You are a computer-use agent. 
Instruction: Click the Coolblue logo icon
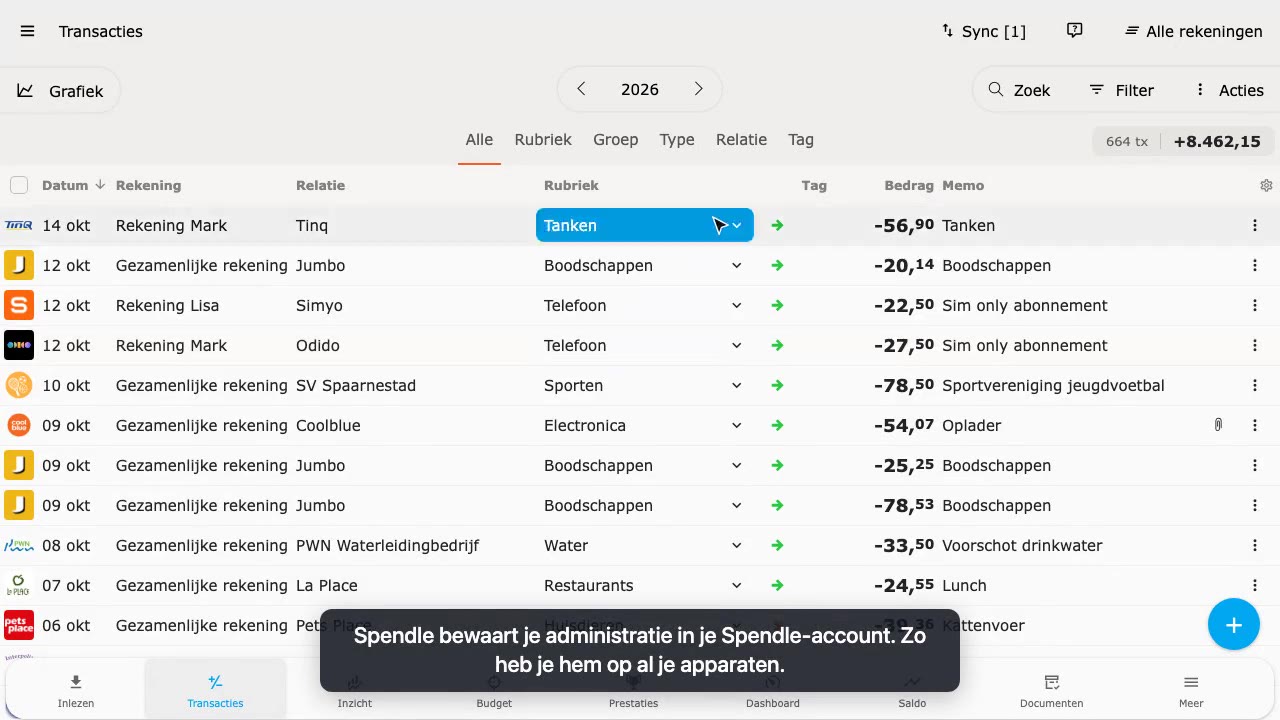click(x=19, y=425)
